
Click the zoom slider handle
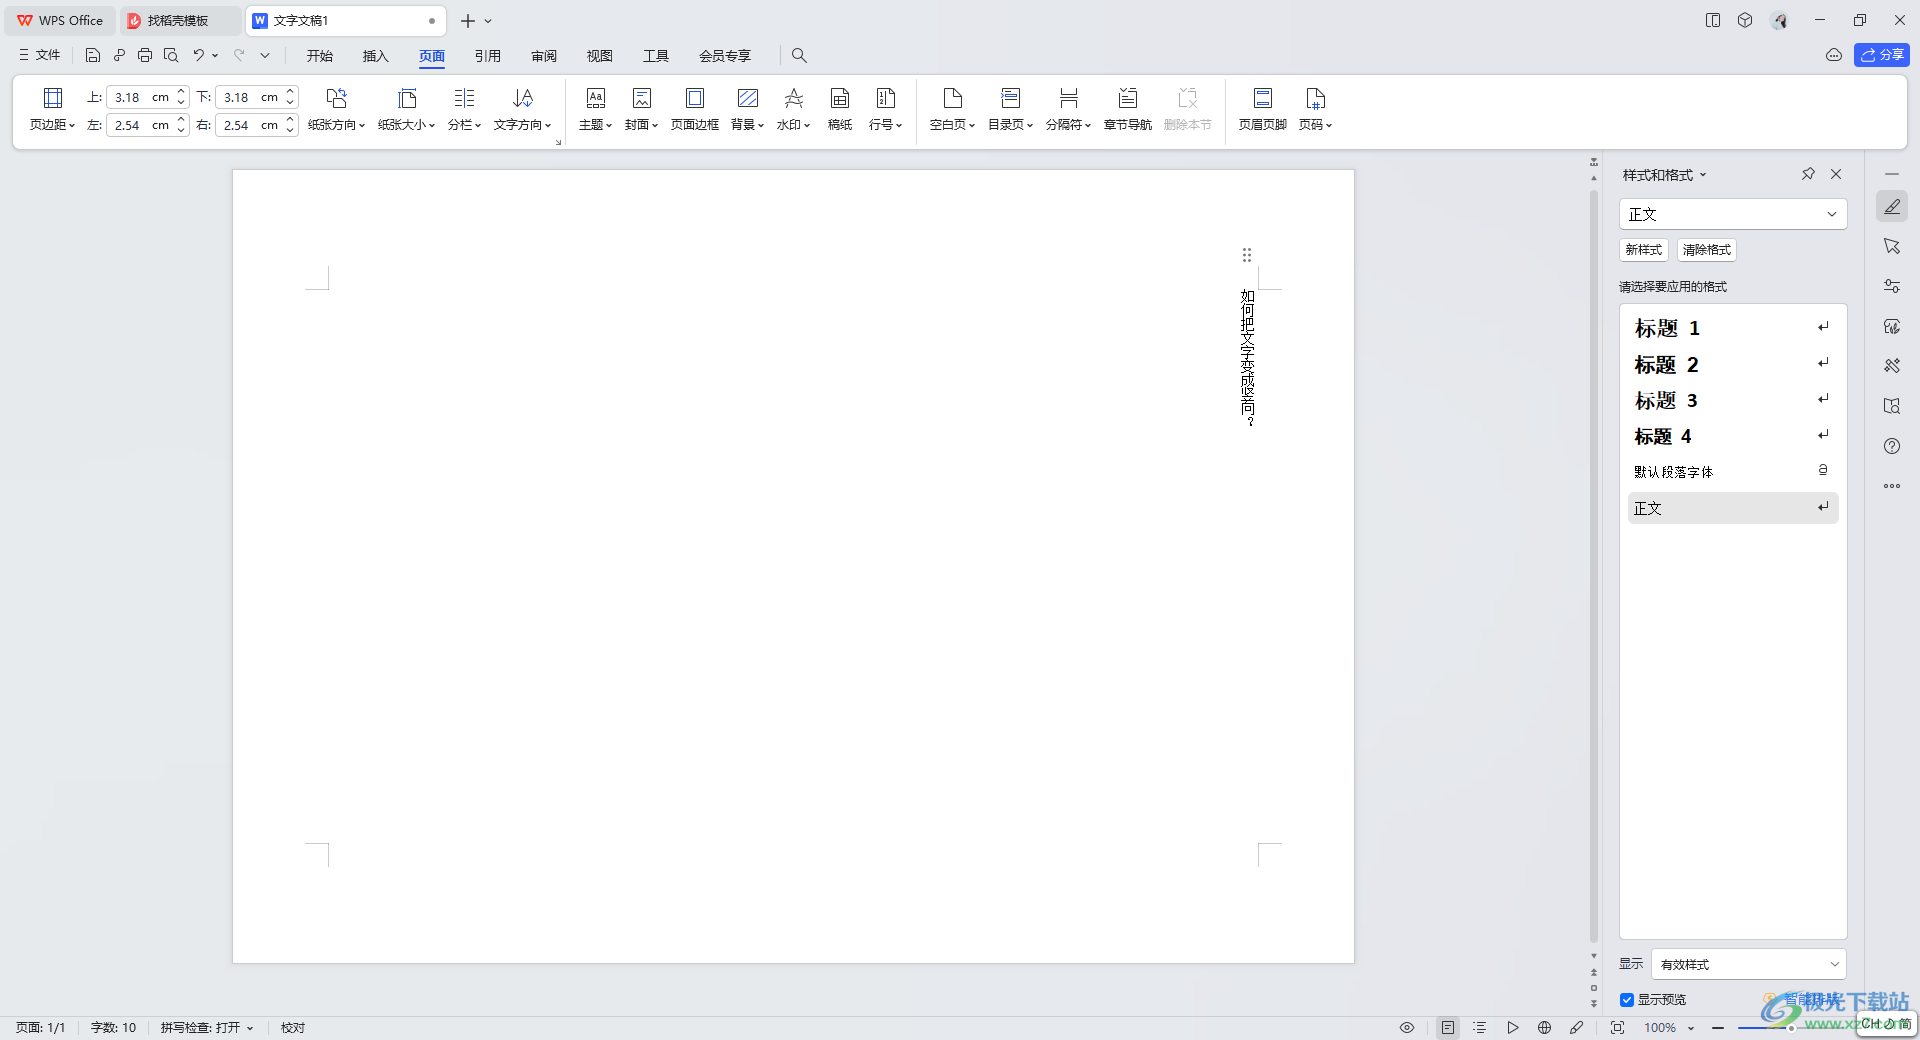pyautogui.click(x=1790, y=1027)
